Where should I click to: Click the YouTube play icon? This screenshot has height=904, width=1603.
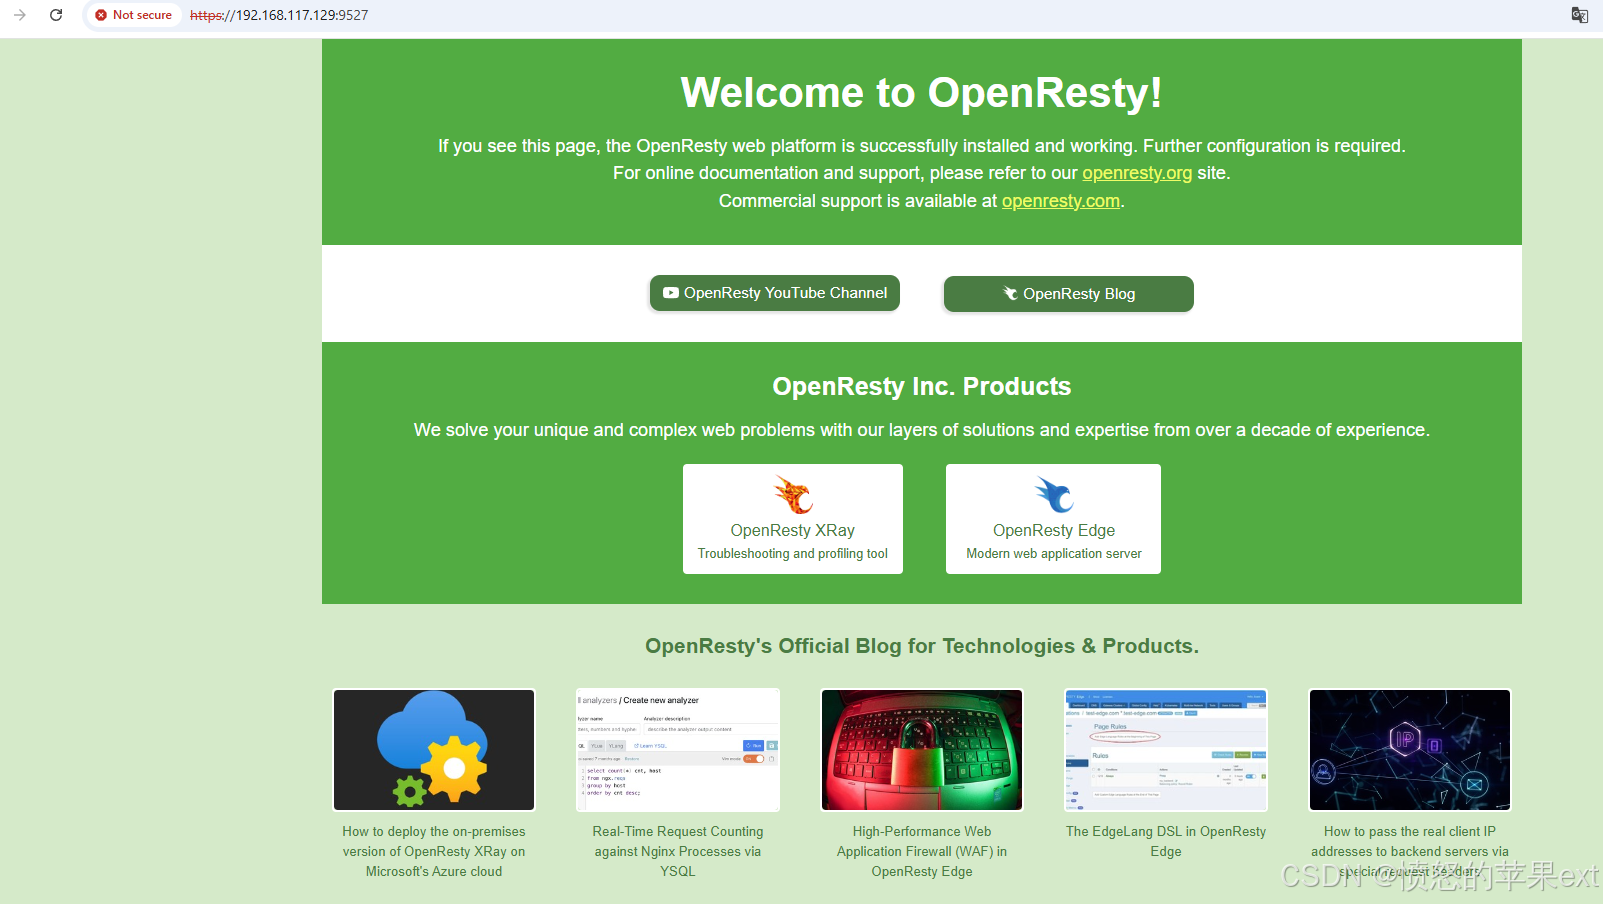(671, 293)
